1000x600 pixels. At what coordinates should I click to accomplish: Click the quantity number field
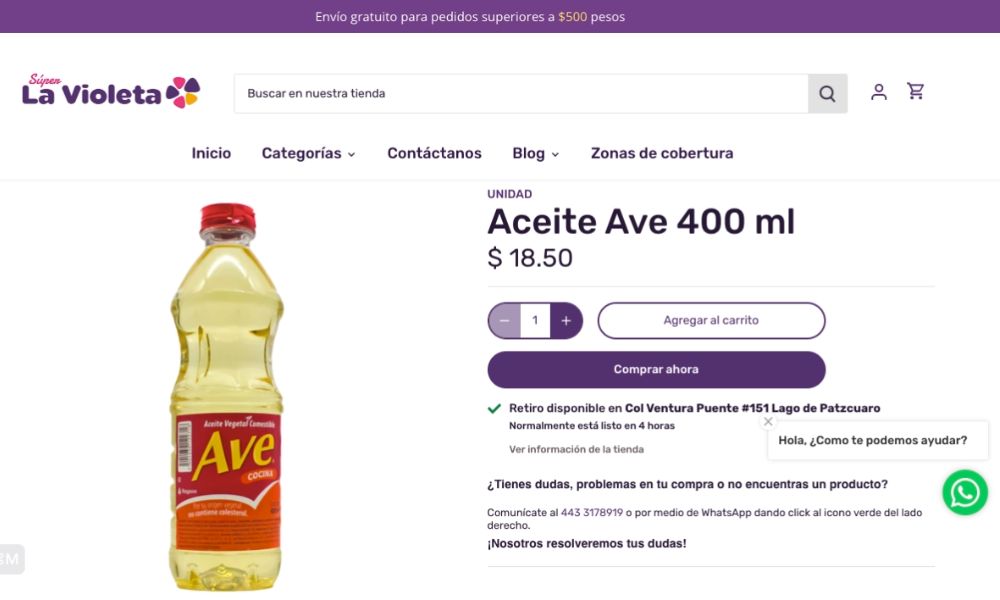point(535,321)
